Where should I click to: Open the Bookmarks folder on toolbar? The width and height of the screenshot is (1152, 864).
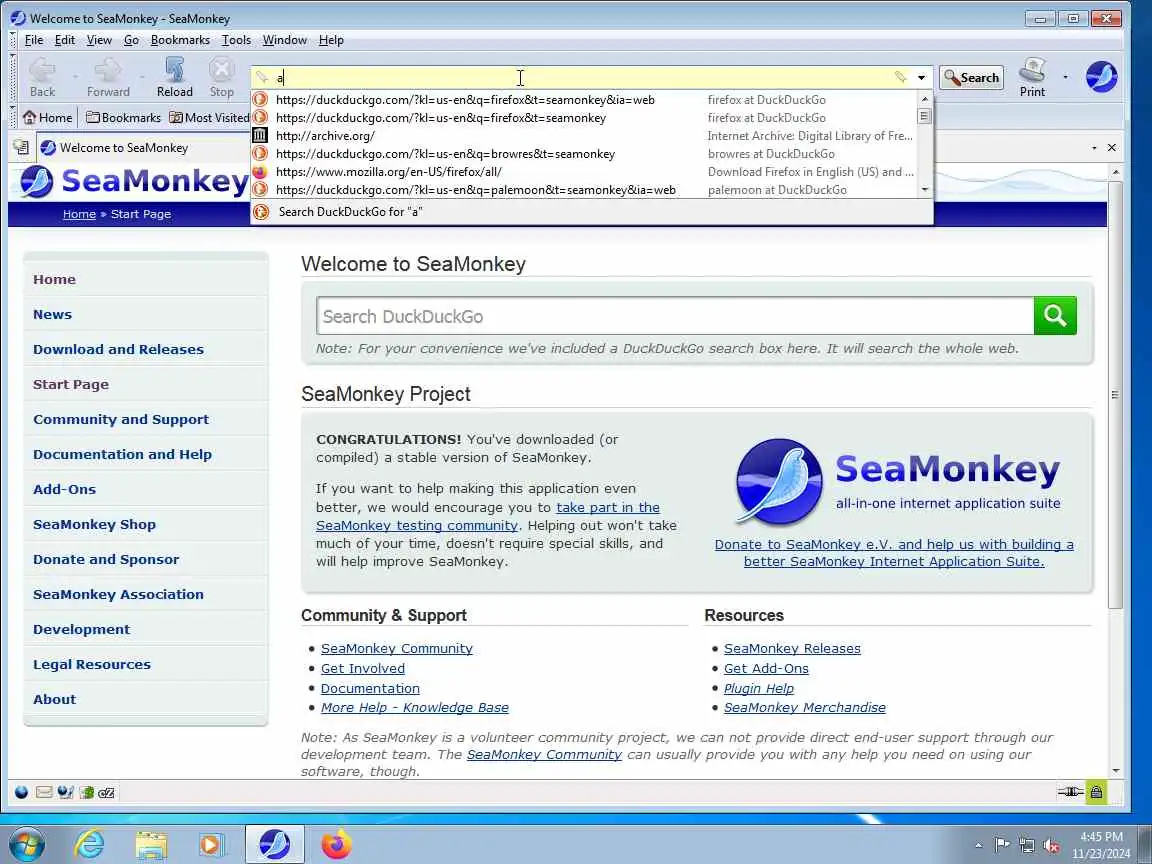pyautogui.click(x=123, y=118)
